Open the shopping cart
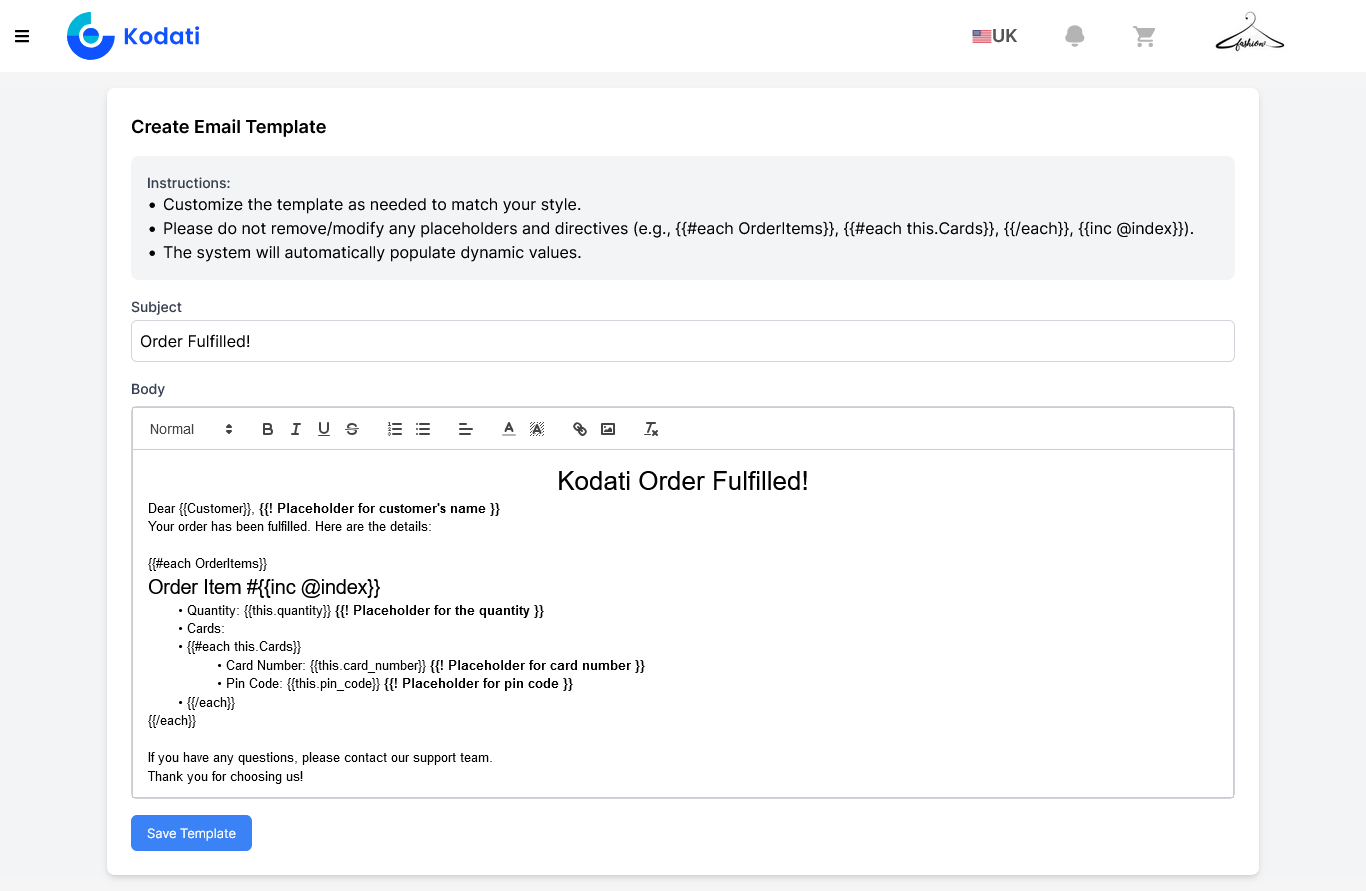The image size is (1366, 891). (1144, 37)
